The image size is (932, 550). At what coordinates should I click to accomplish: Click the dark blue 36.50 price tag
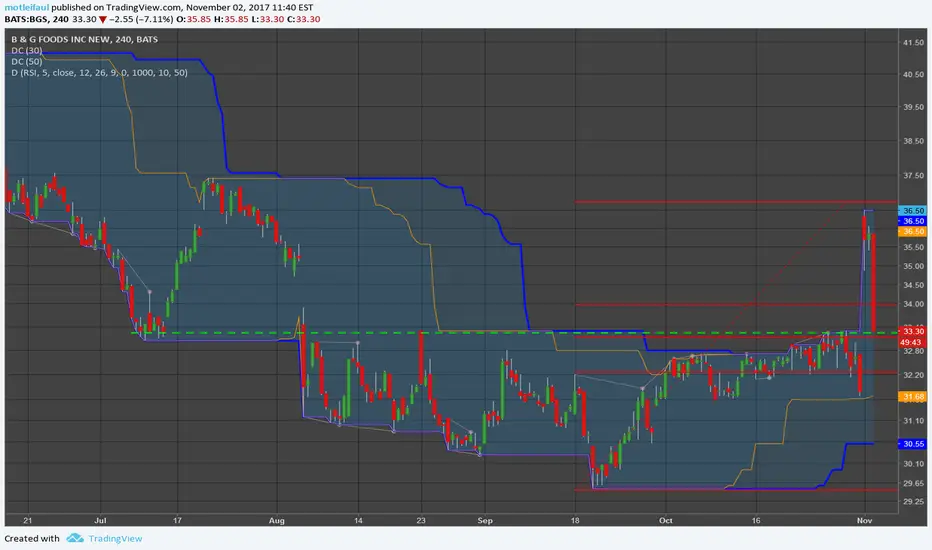pos(913,221)
